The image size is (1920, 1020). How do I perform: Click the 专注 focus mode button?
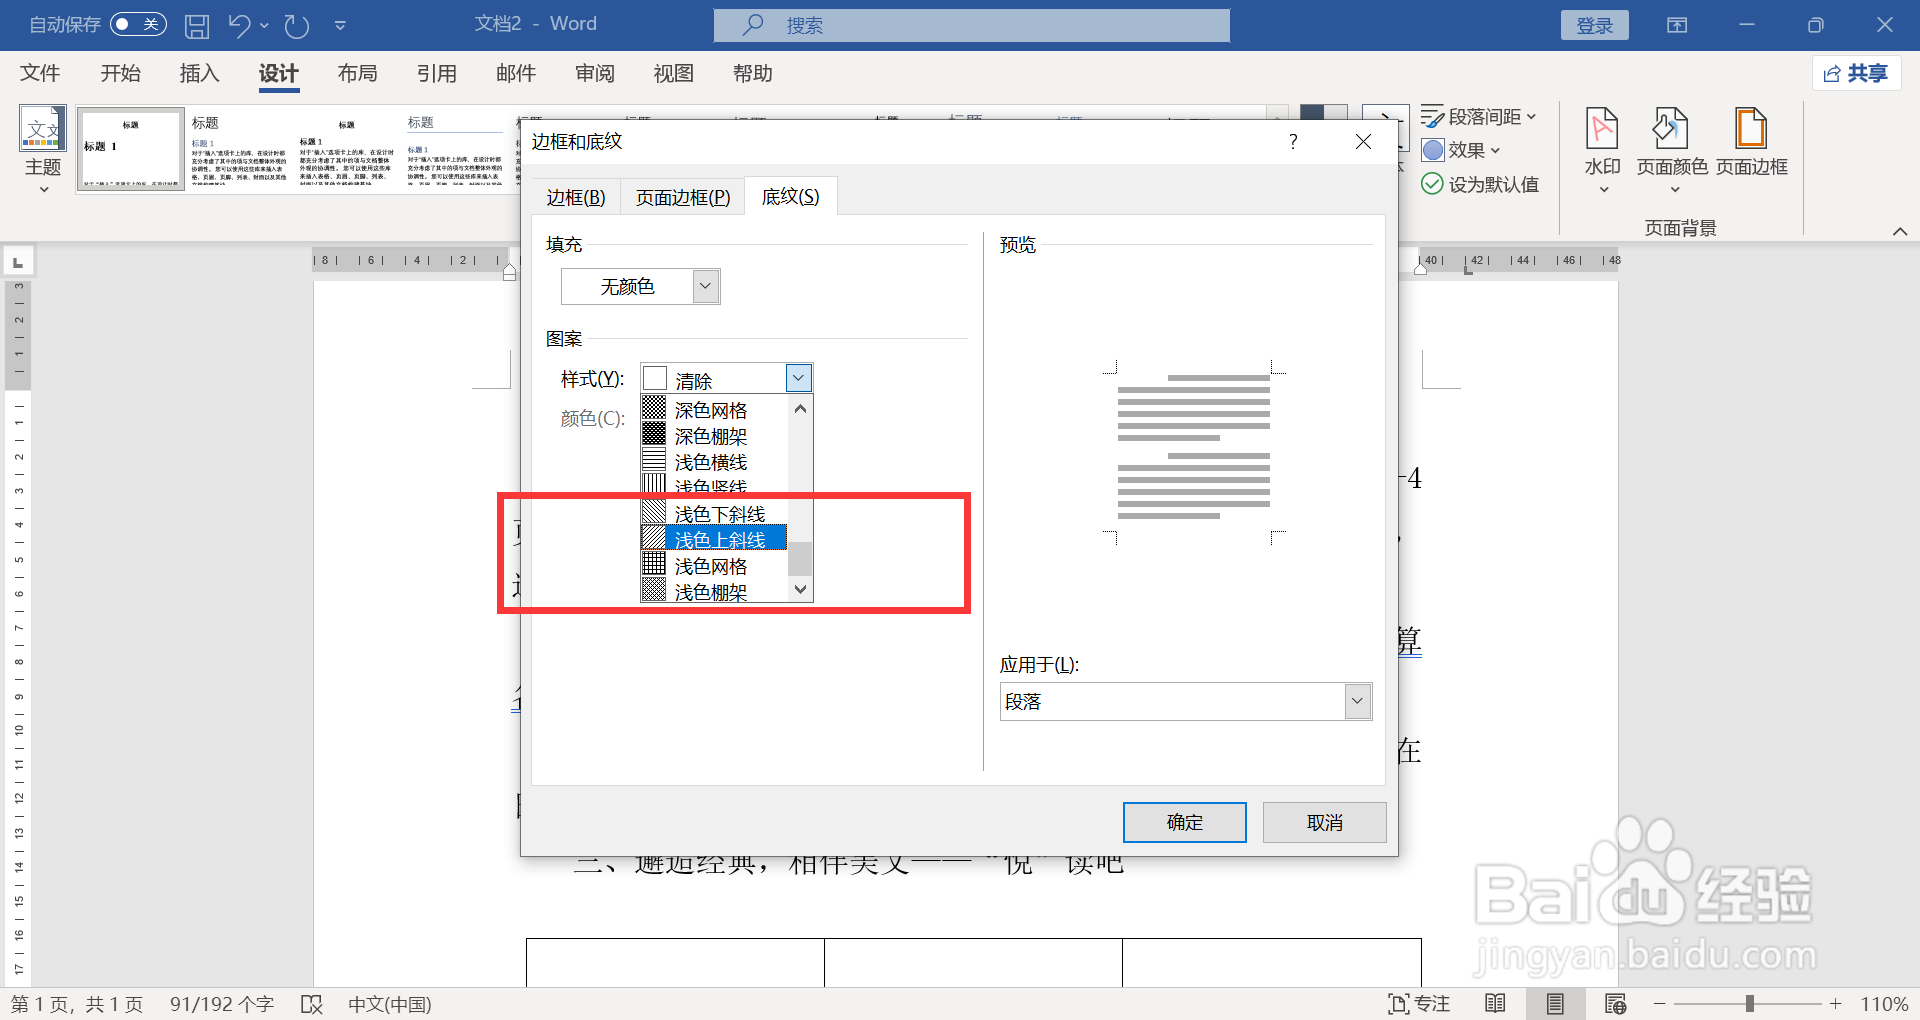[x=1419, y=1004]
